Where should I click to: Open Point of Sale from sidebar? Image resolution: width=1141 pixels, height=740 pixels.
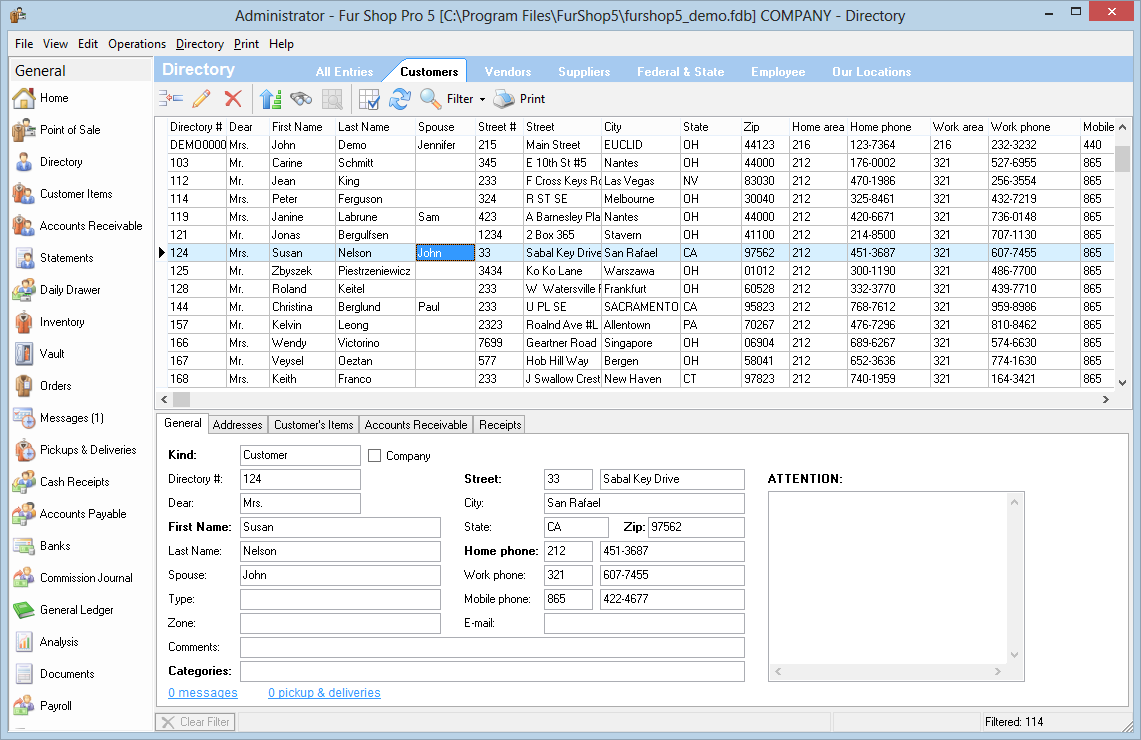(69, 130)
